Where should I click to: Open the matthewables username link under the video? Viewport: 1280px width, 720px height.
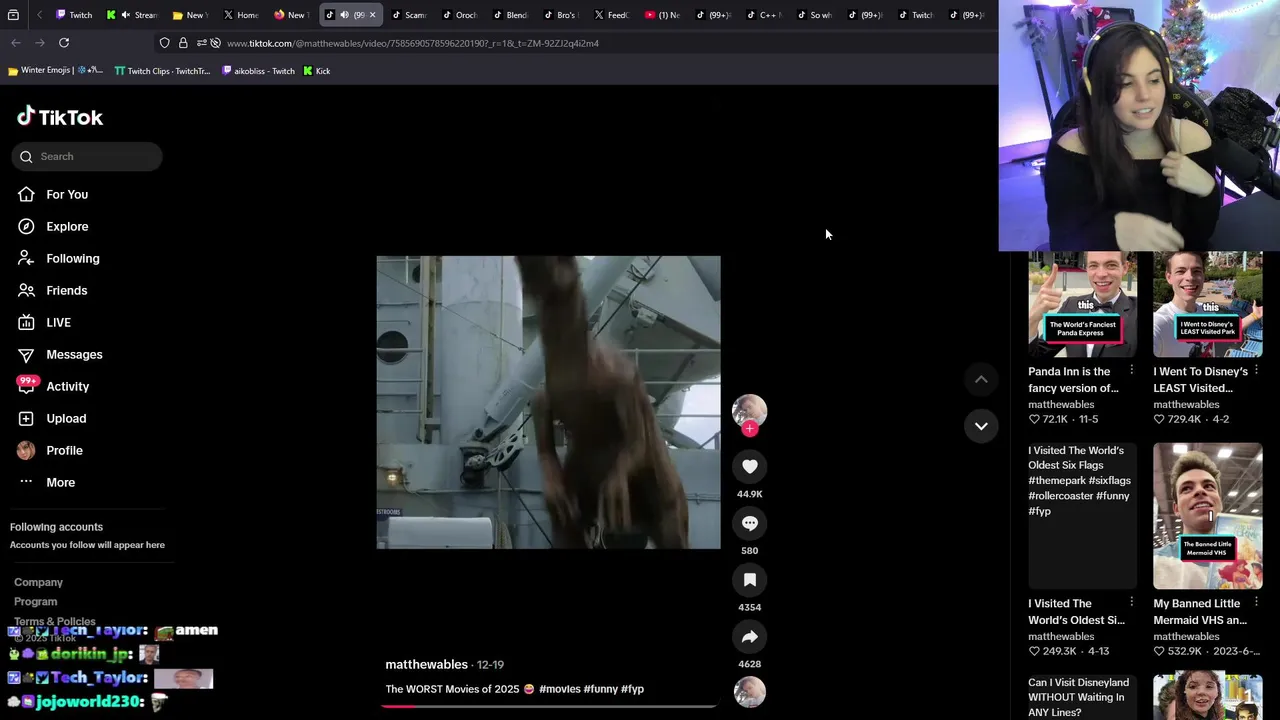pyautogui.click(x=427, y=664)
